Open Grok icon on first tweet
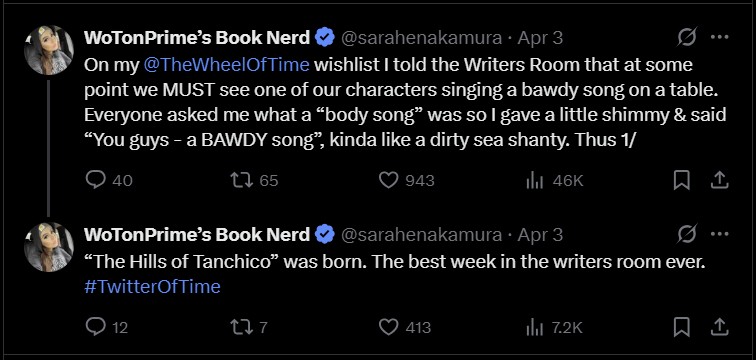 [687, 37]
